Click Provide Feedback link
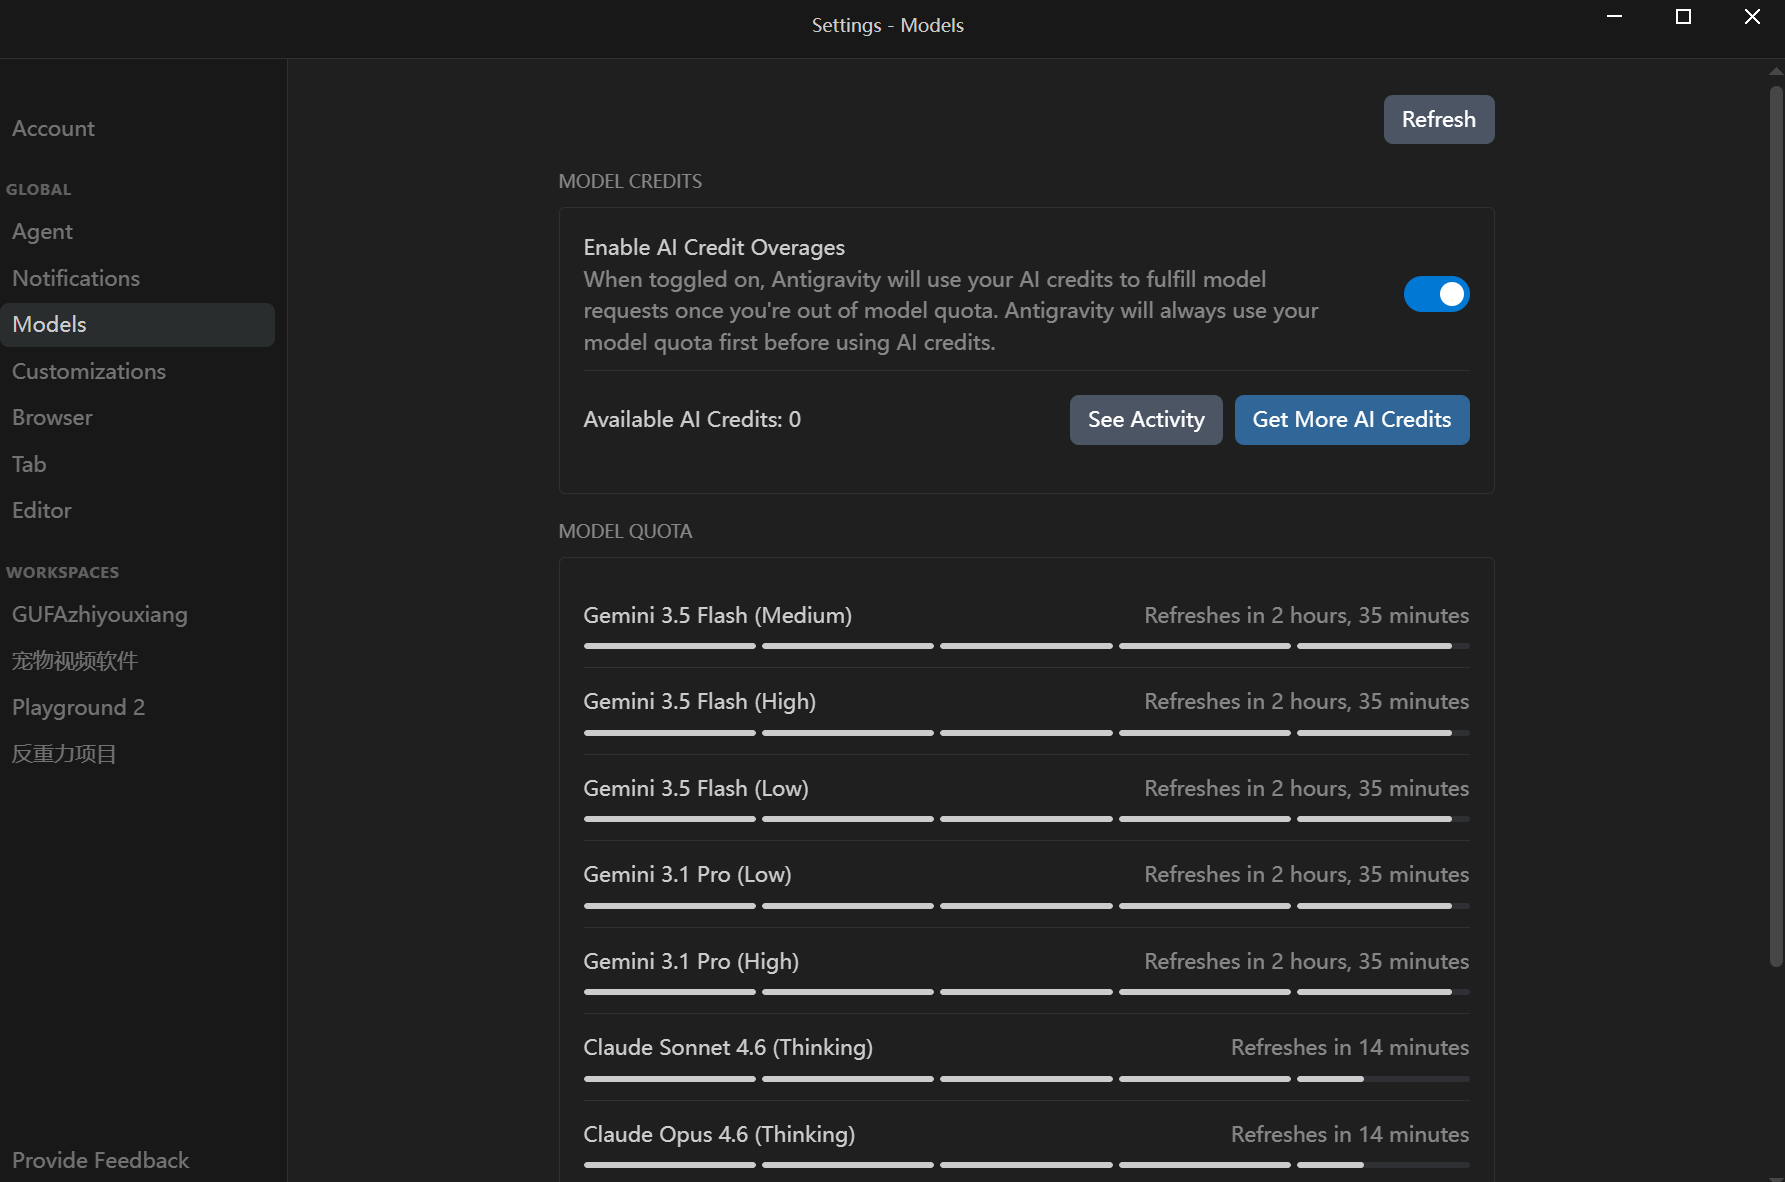The width and height of the screenshot is (1785, 1182). (x=100, y=1160)
